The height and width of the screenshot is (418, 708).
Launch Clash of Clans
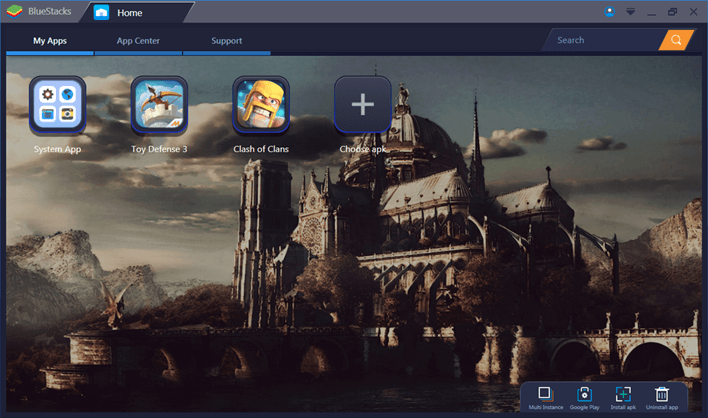[261, 105]
